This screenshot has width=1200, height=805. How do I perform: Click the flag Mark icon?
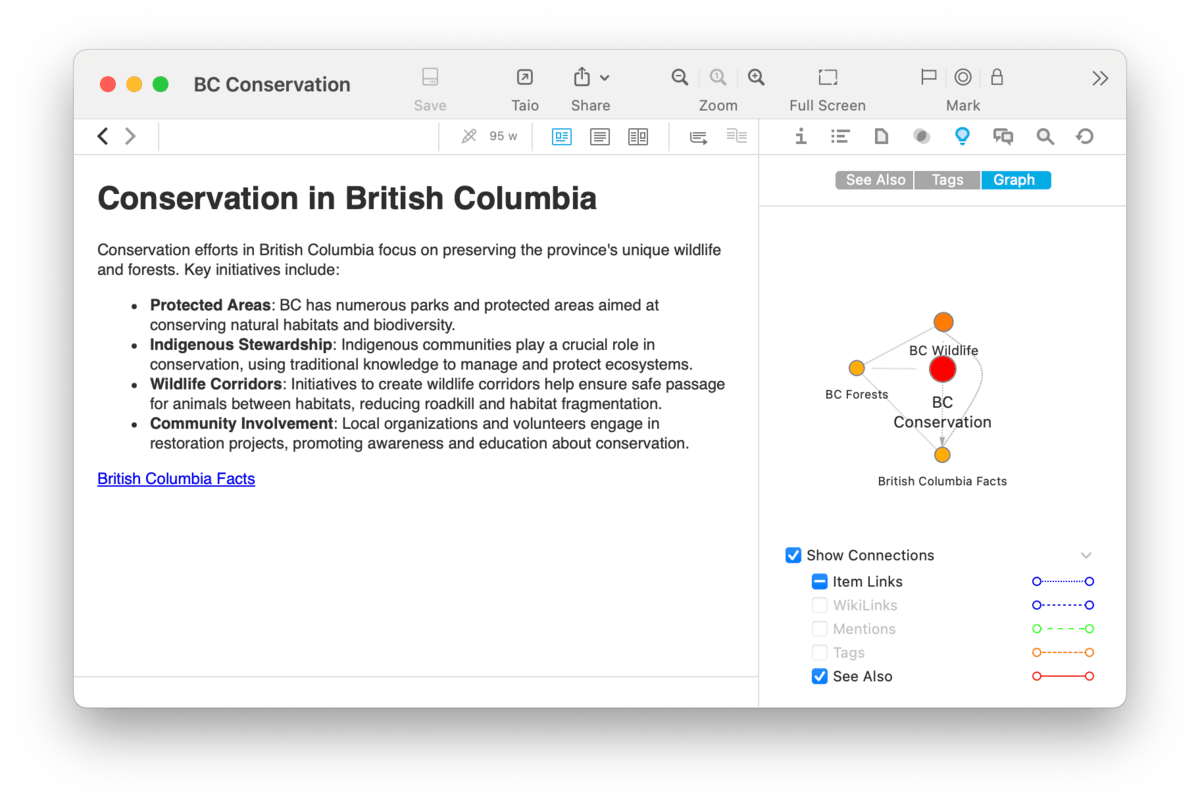[928, 78]
